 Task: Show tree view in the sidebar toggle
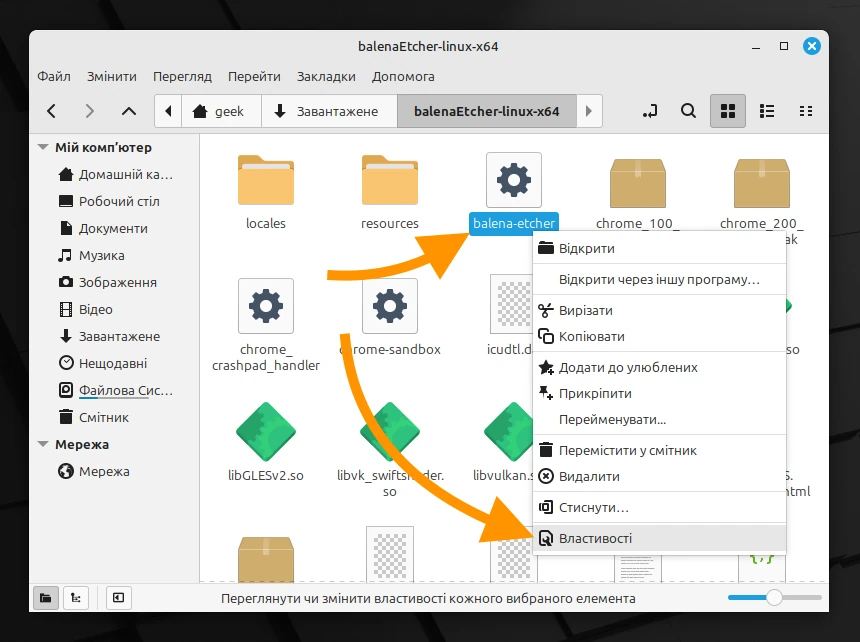76,598
